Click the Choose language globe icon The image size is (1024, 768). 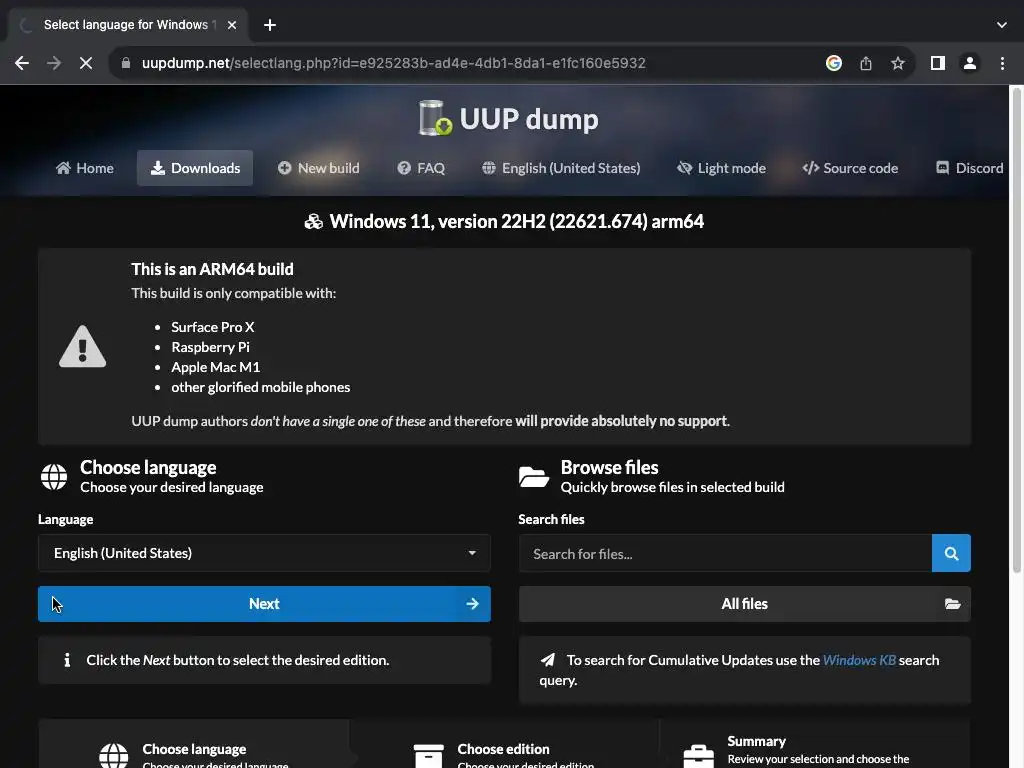pos(54,477)
